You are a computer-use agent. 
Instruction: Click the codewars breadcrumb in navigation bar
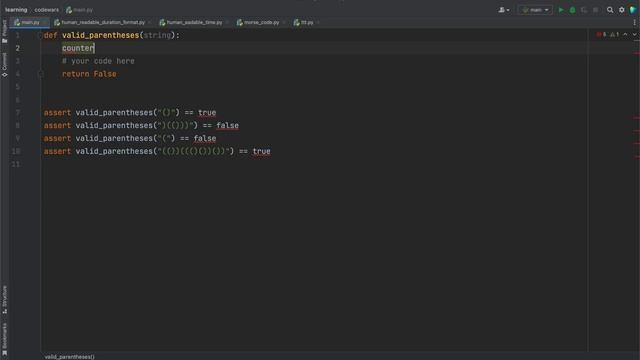pyautogui.click(x=47, y=10)
